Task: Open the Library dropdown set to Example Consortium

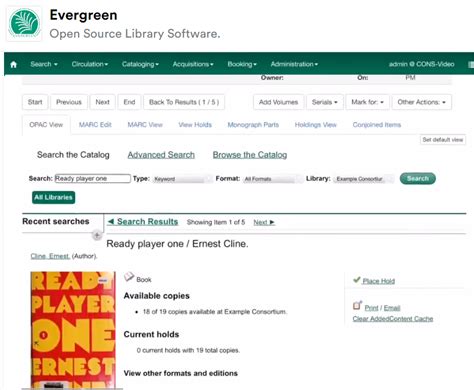Action: pyautogui.click(x=364, y=179)
